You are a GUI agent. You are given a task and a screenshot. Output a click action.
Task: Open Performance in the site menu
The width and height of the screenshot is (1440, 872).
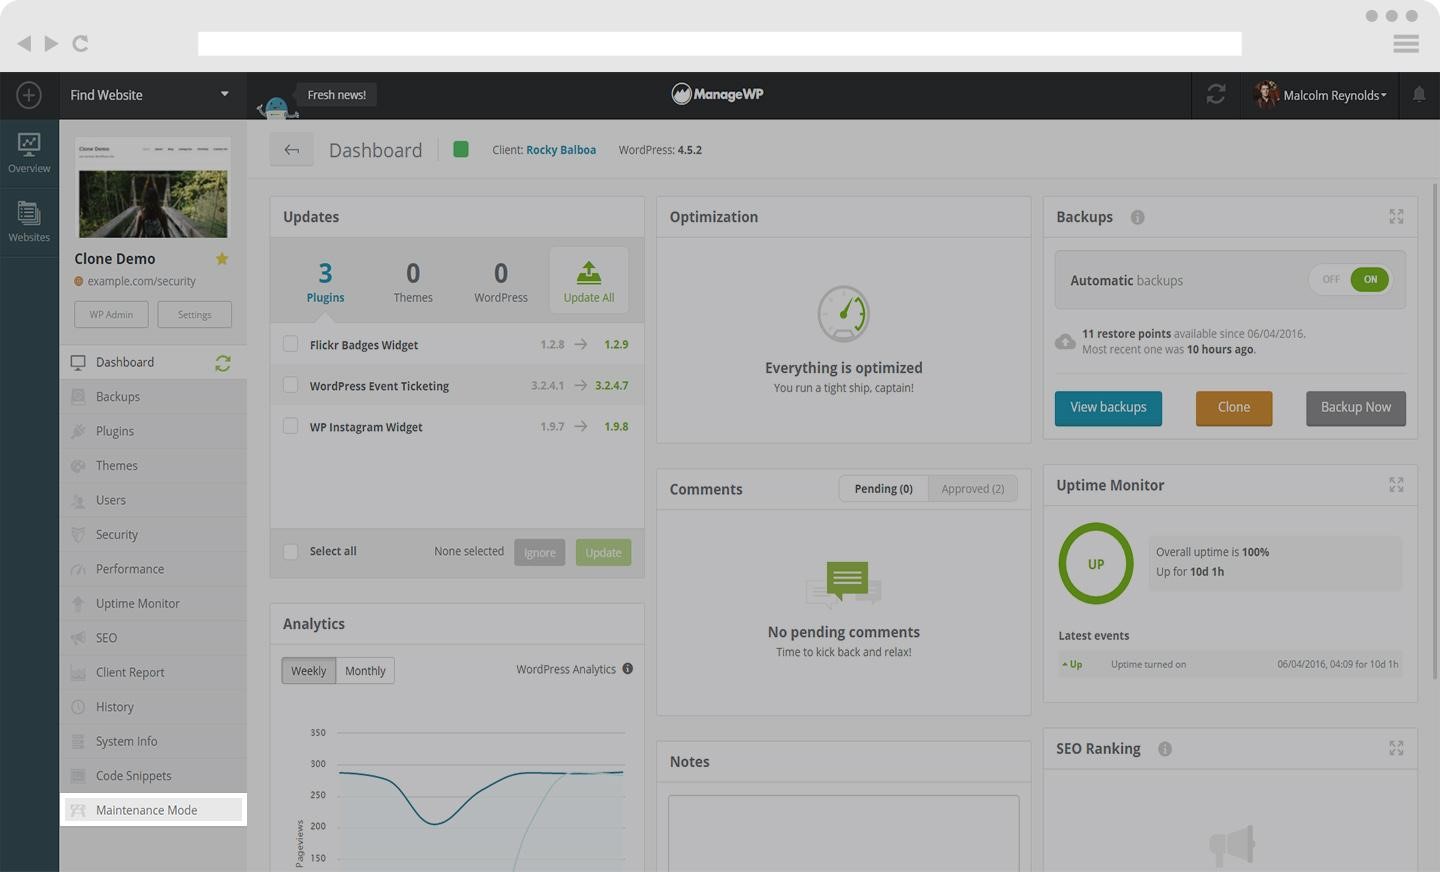pos(153,569)
